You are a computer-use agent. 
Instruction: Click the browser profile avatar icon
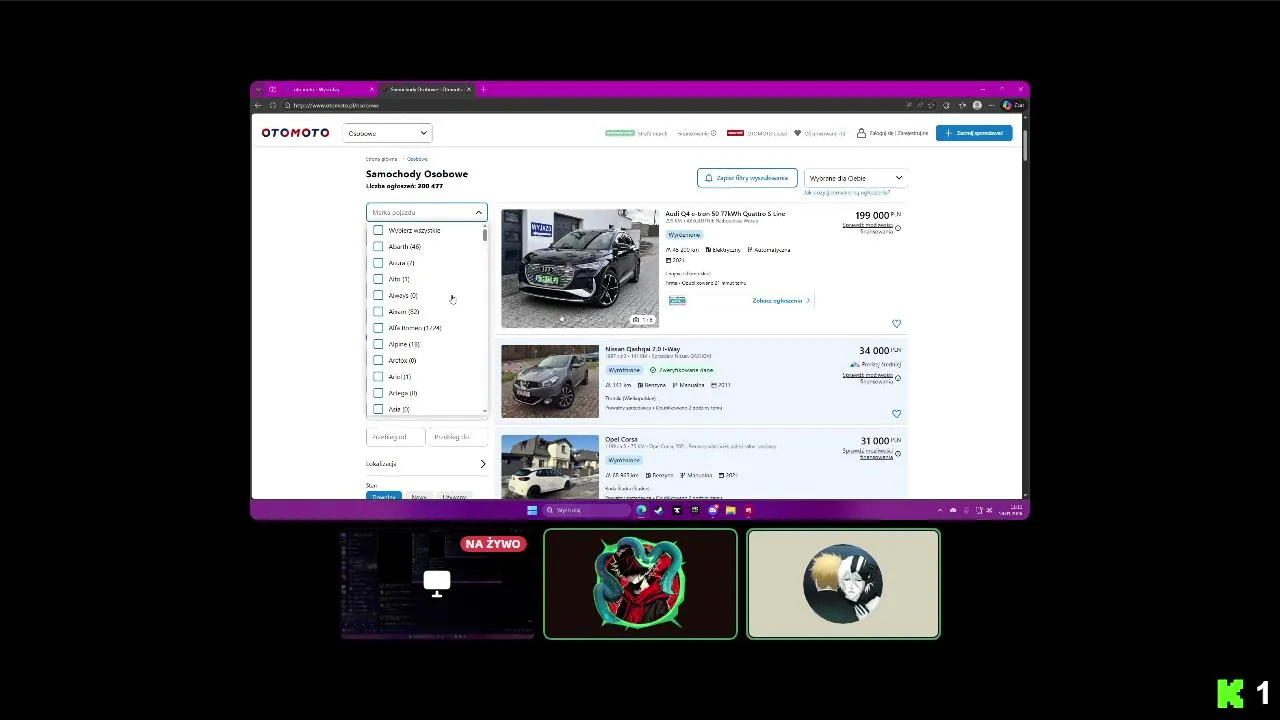(x=977, y=105)
